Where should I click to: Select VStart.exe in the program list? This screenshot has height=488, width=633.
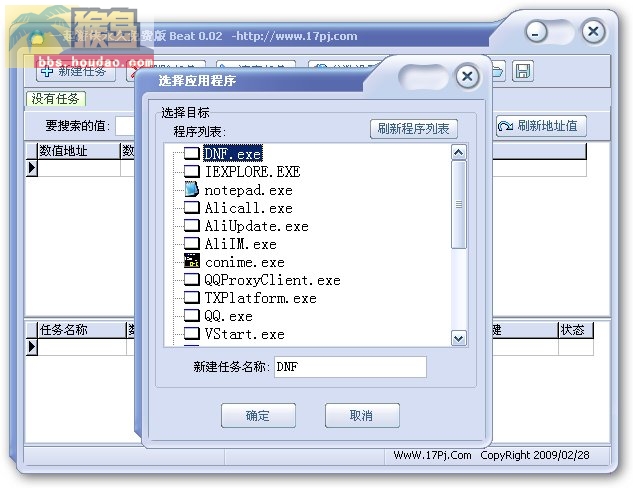point(245,334)
